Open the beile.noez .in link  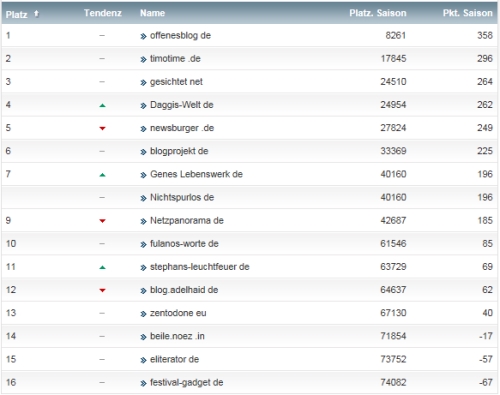coord(177,336)
